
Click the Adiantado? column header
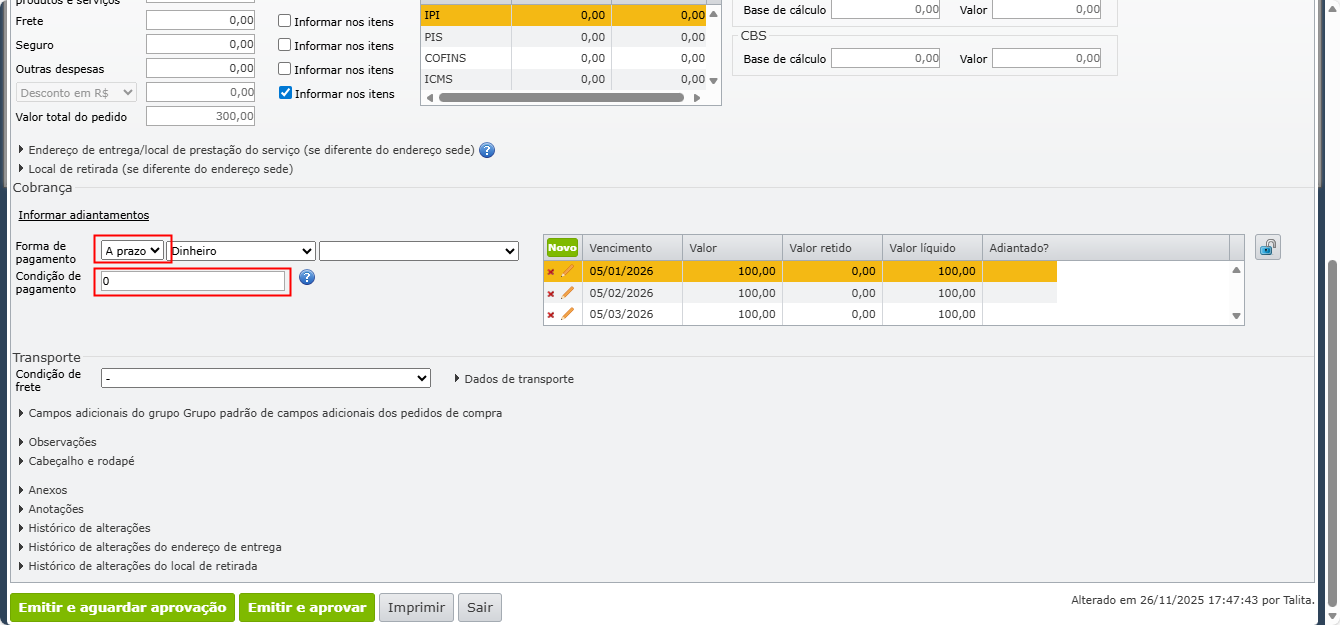(x=1105, y=248)
